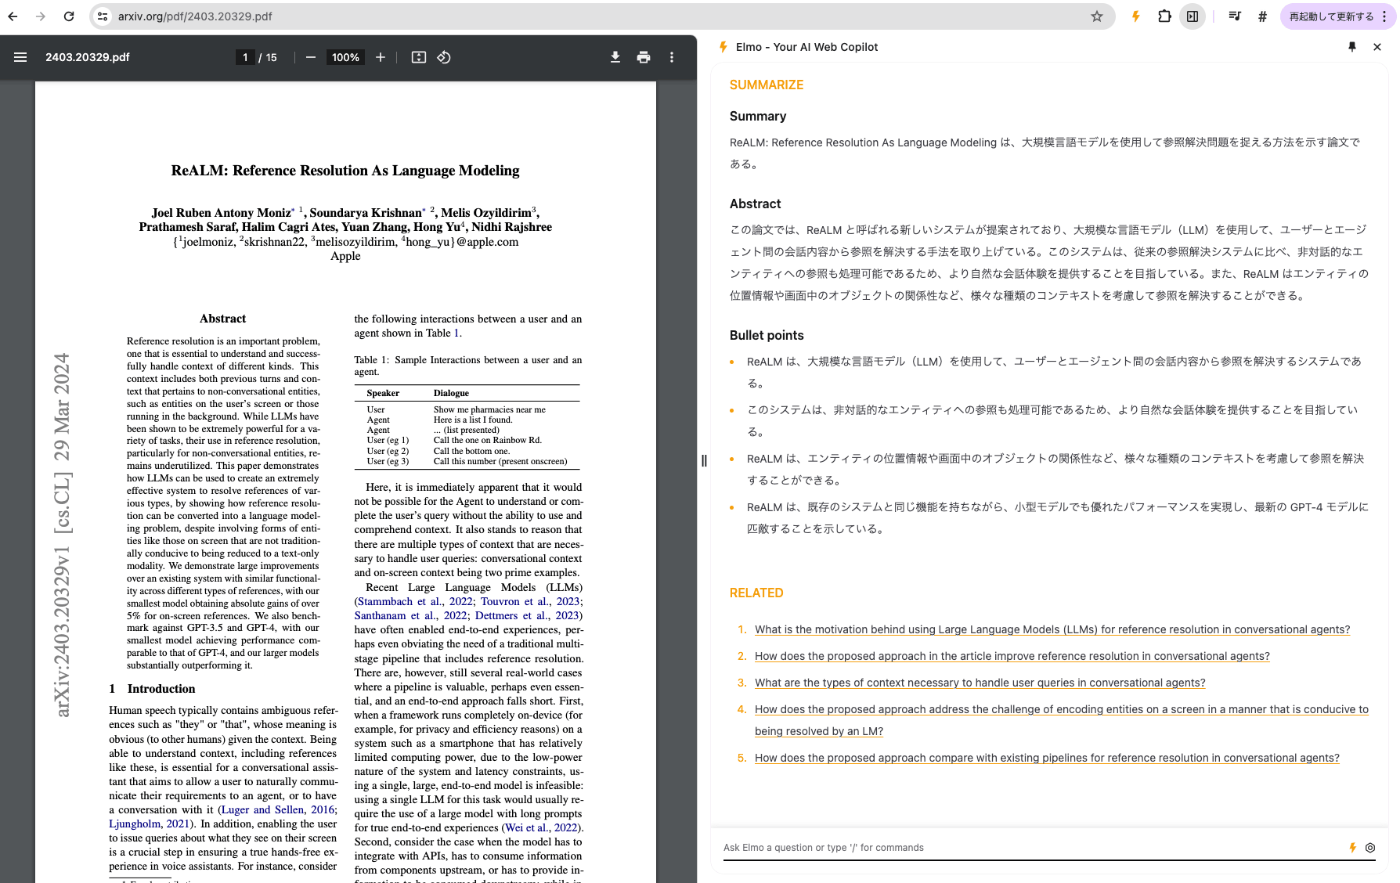
Task: Open site information icon in address bar
Action: point(102,16)
